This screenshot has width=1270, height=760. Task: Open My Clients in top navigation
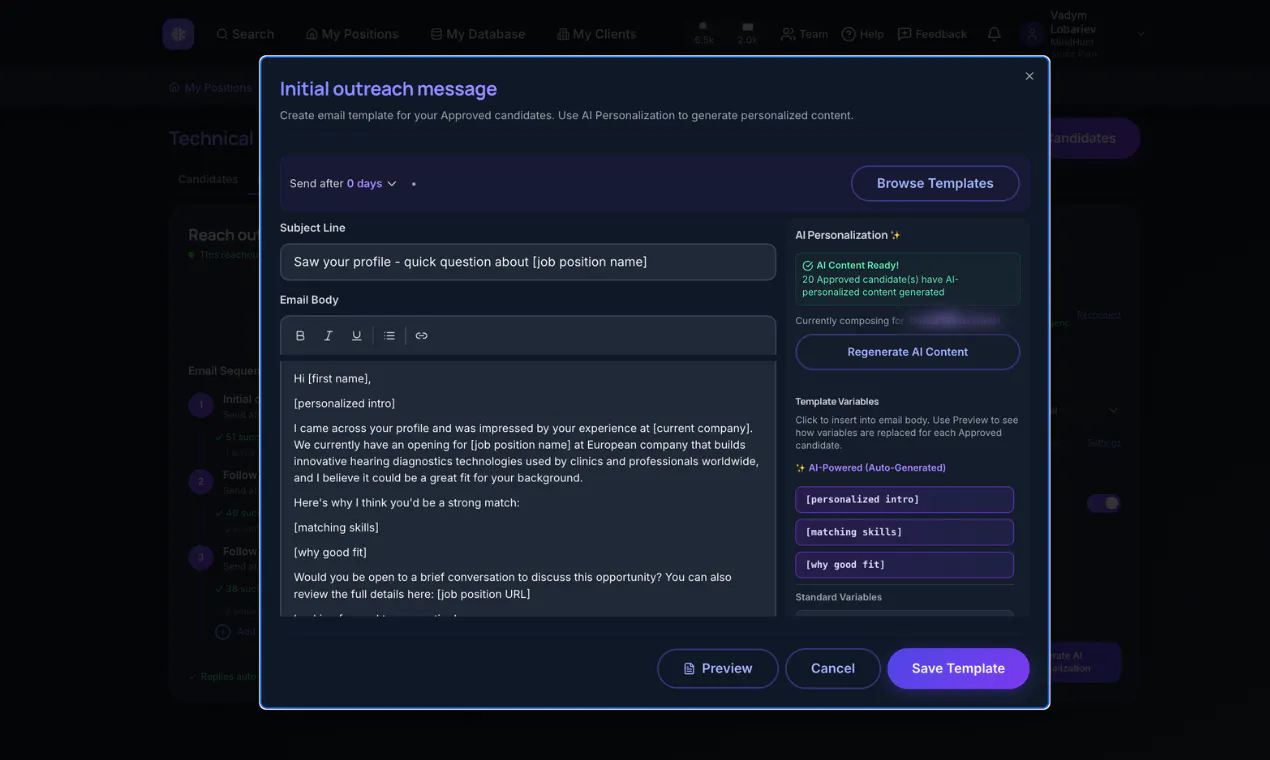point(596,34)
